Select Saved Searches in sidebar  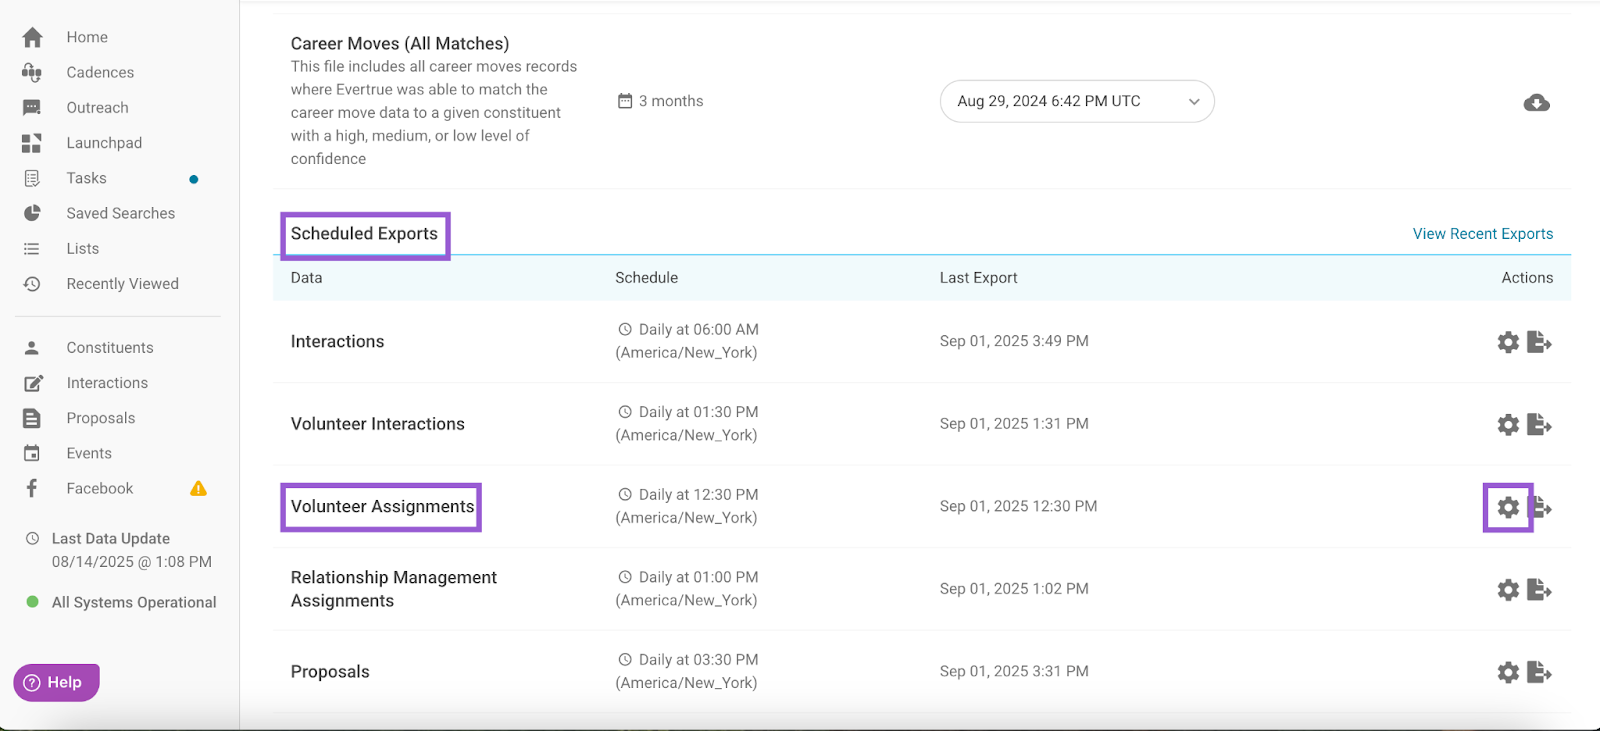tap(120, 213)
